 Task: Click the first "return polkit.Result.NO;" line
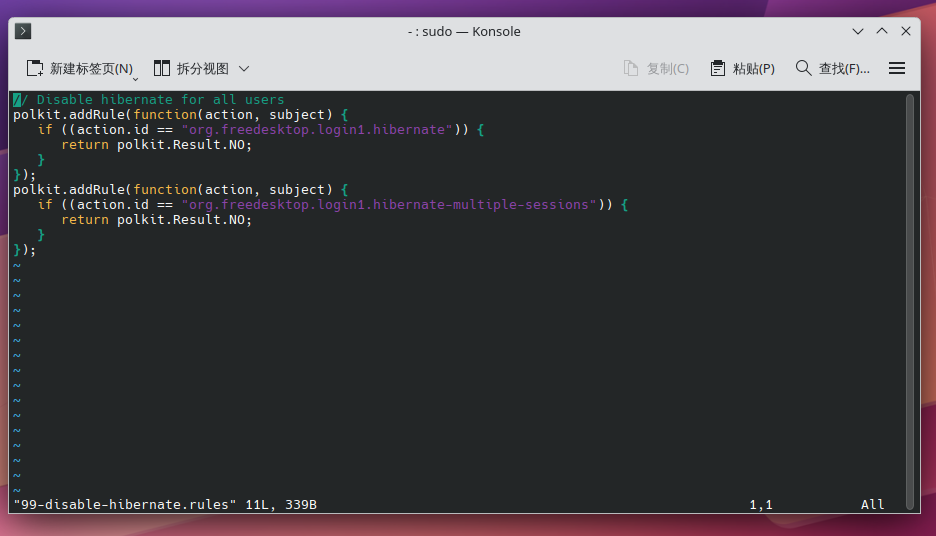(156, 144)
